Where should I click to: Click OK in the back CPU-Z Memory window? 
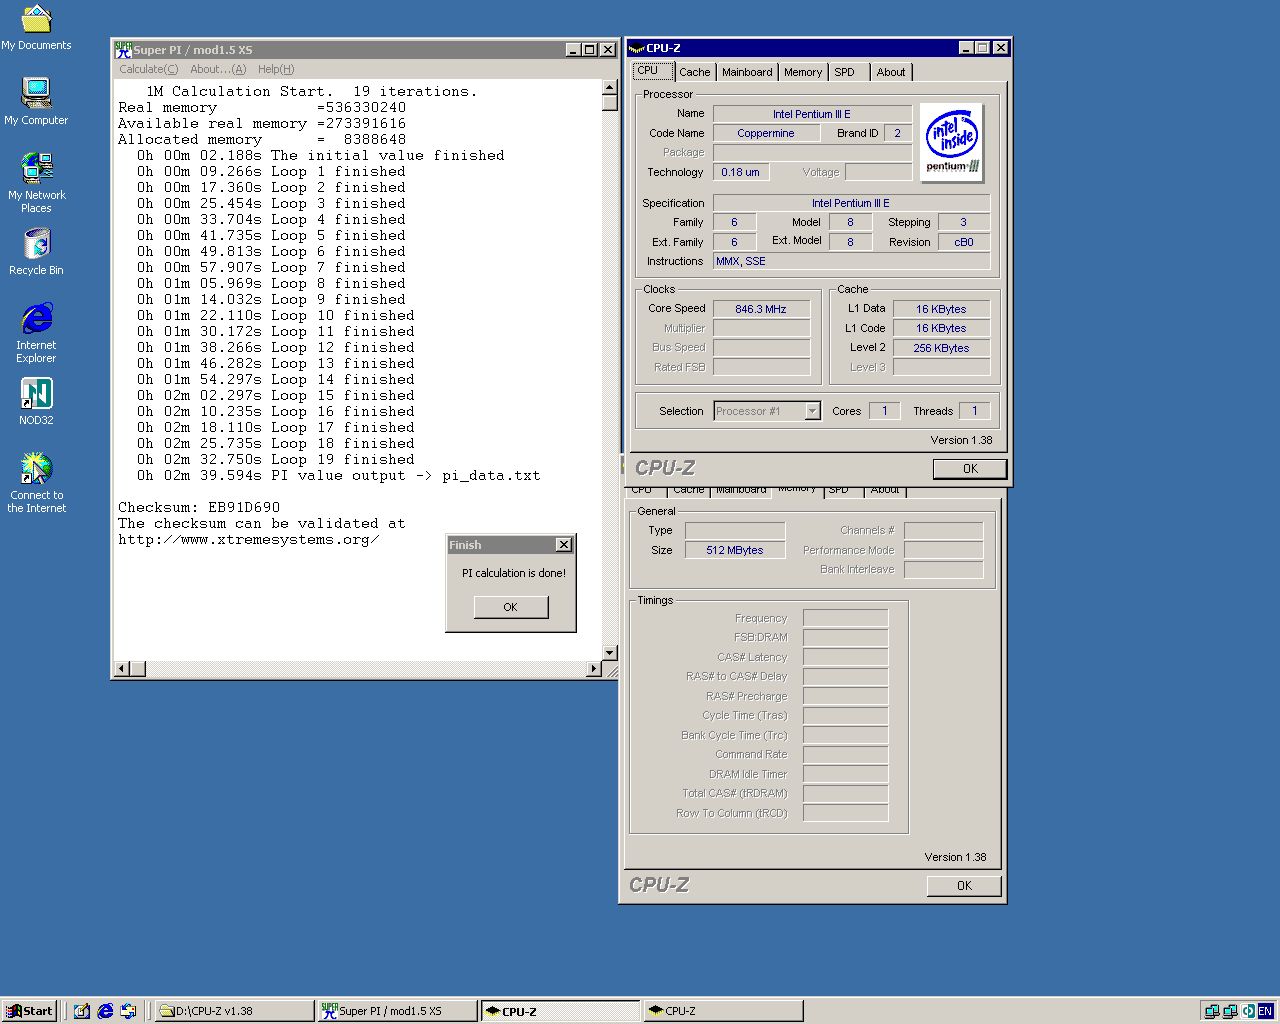tap(964, 885)
